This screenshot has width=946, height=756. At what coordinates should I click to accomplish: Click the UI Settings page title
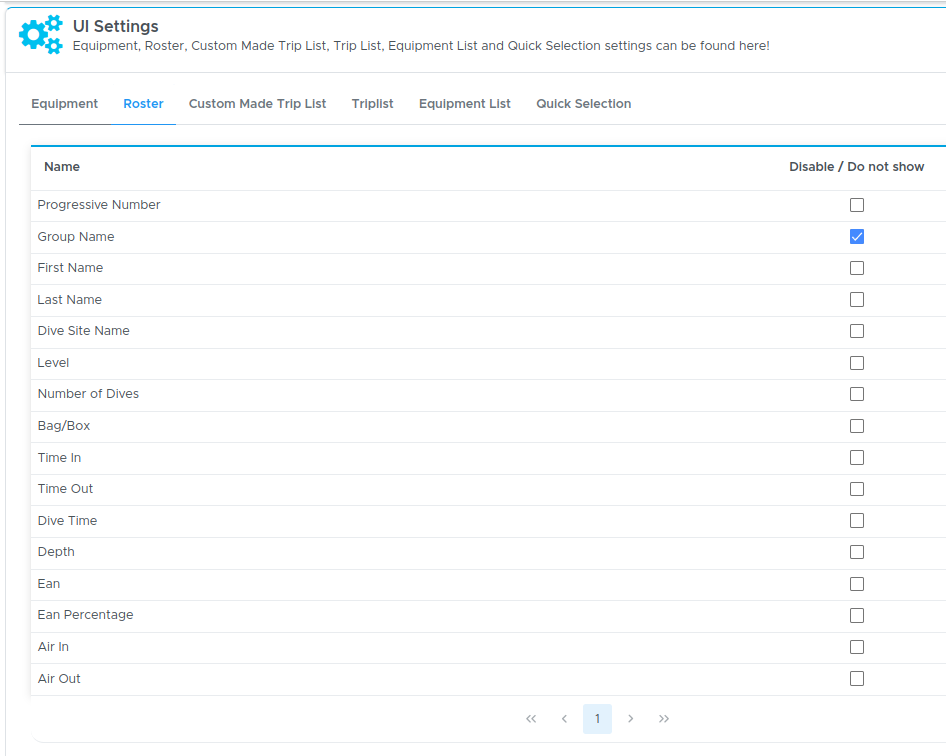coord(116,27)
